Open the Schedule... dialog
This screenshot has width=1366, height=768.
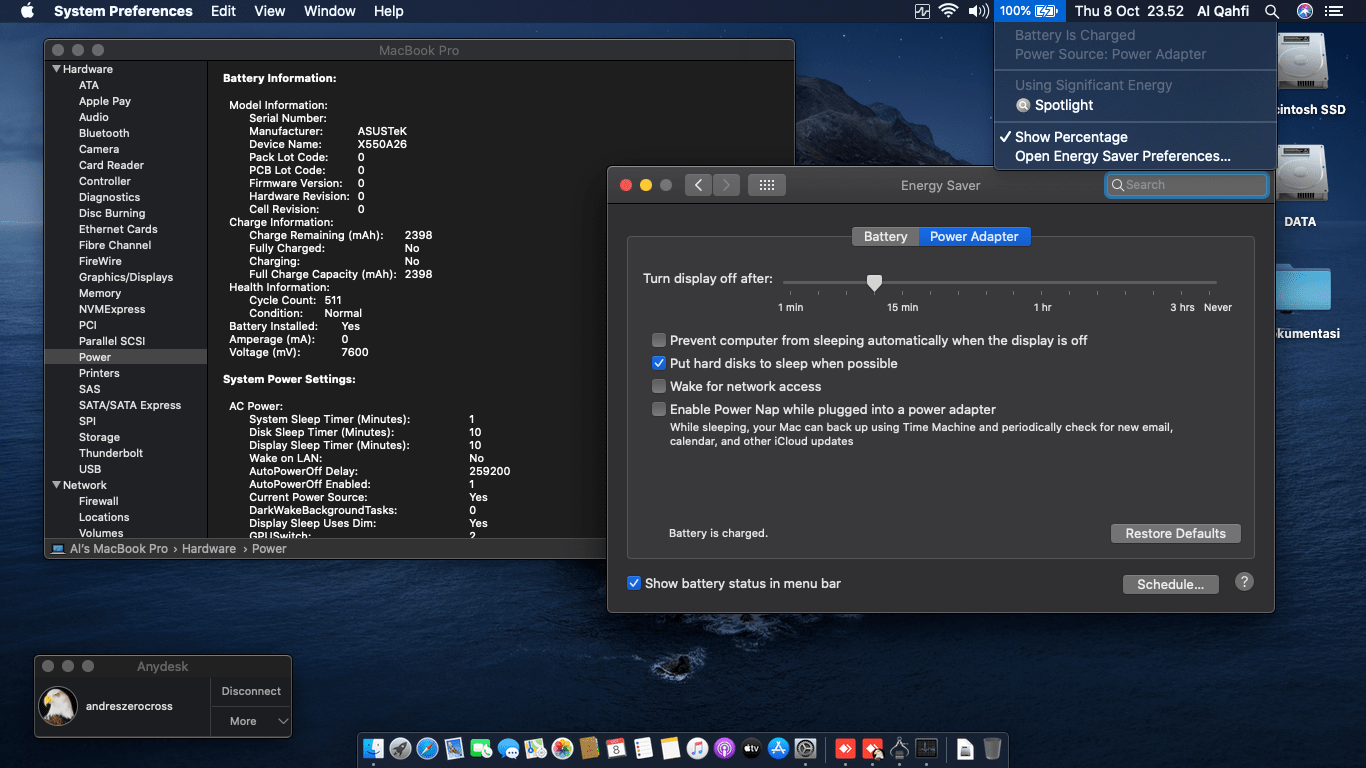[1171, 584]
